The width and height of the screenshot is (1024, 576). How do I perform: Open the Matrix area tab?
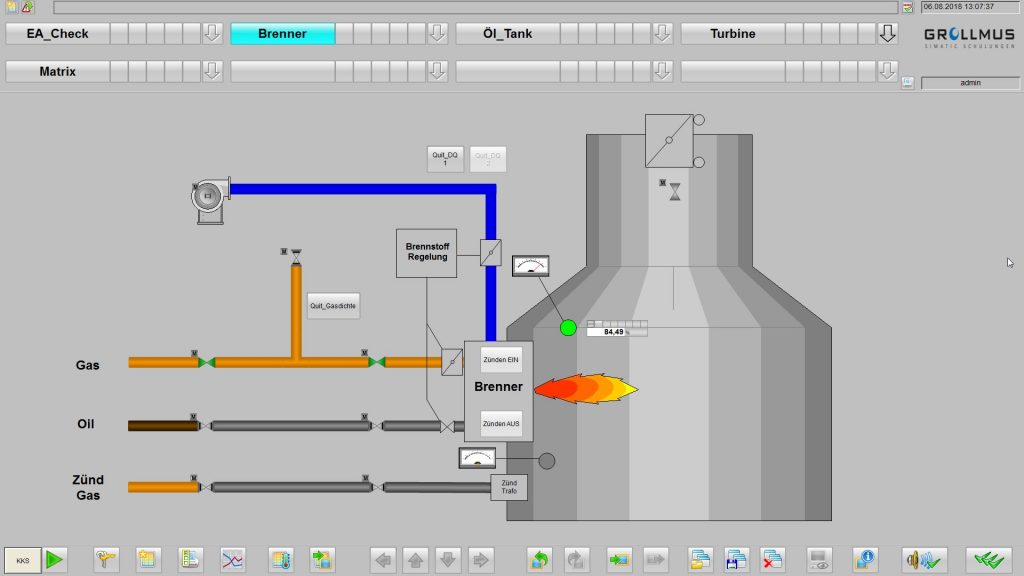click(x=57, y=72)
